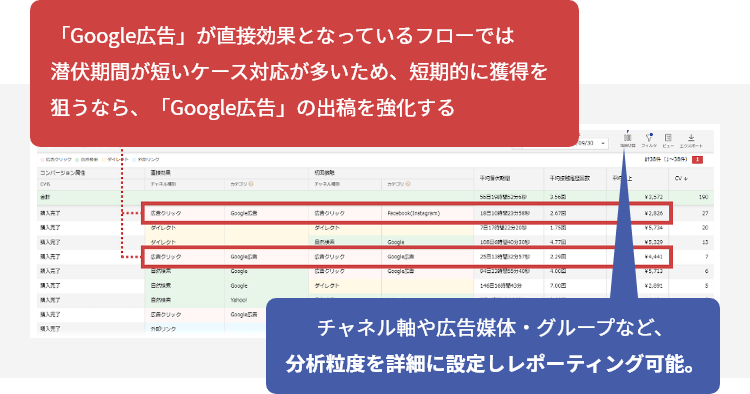Click the 外部リンク channel cell in last row
Viewport: 750px width, 394px height.
click(164, 329)
